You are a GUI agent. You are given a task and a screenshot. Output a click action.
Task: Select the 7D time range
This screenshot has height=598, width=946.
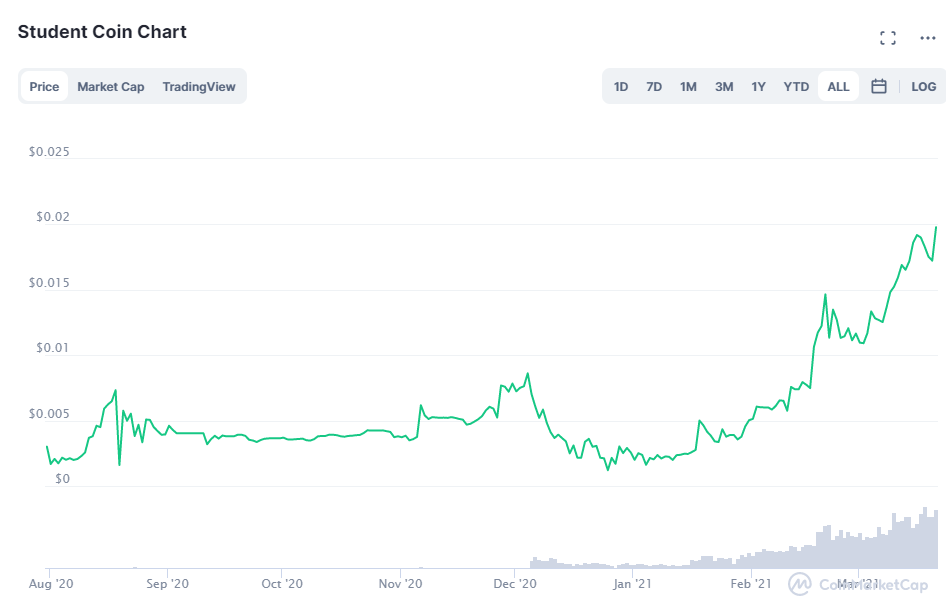(x=654, y=86)
